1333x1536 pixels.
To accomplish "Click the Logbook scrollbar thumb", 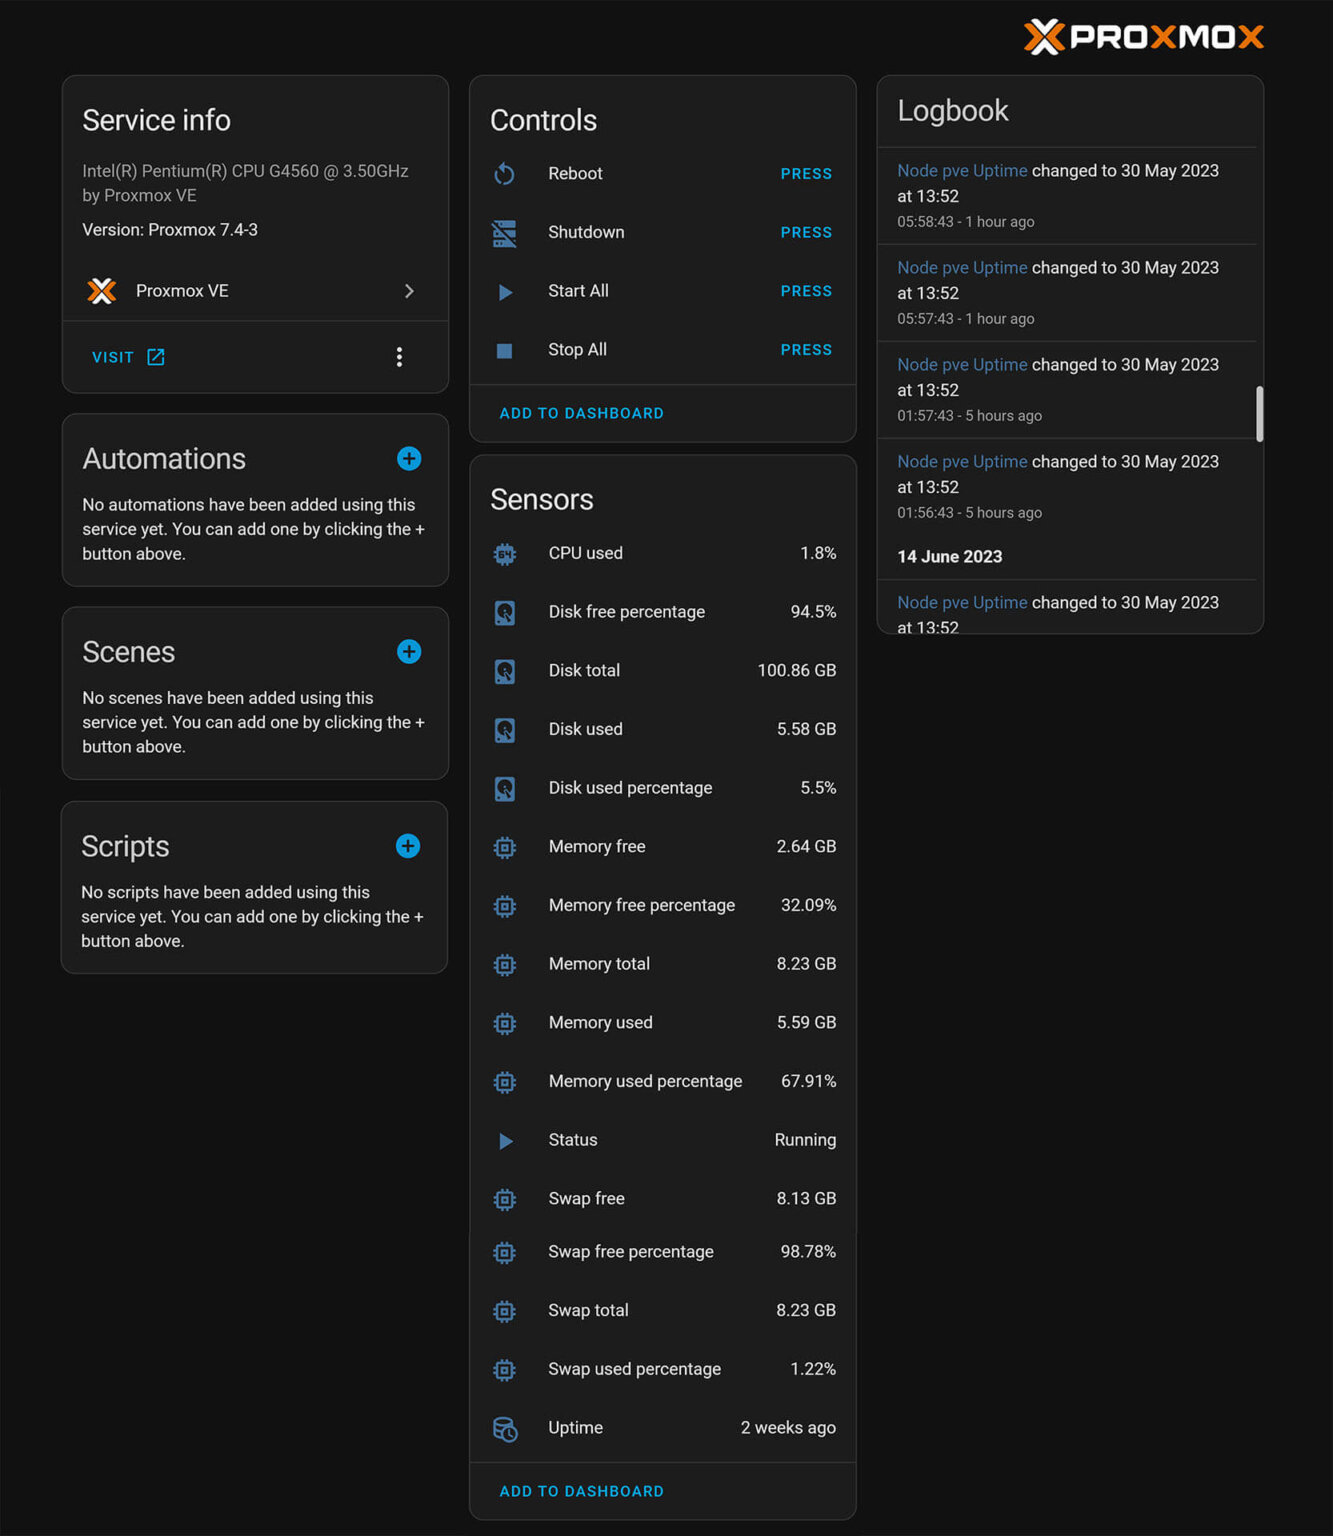I will tap(1259, 413).
